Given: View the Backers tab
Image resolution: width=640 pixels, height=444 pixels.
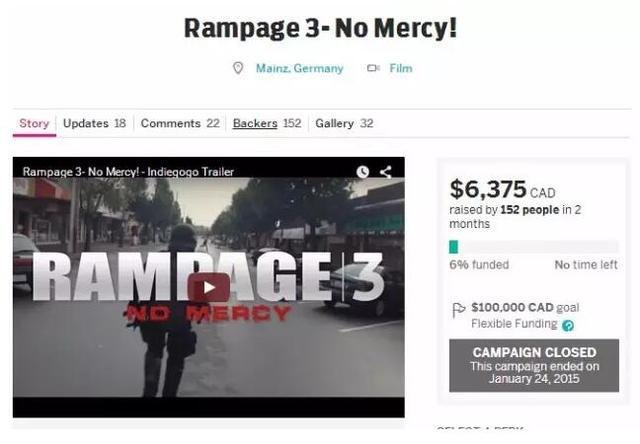Looking at the screenshot, I should [267, 123].
